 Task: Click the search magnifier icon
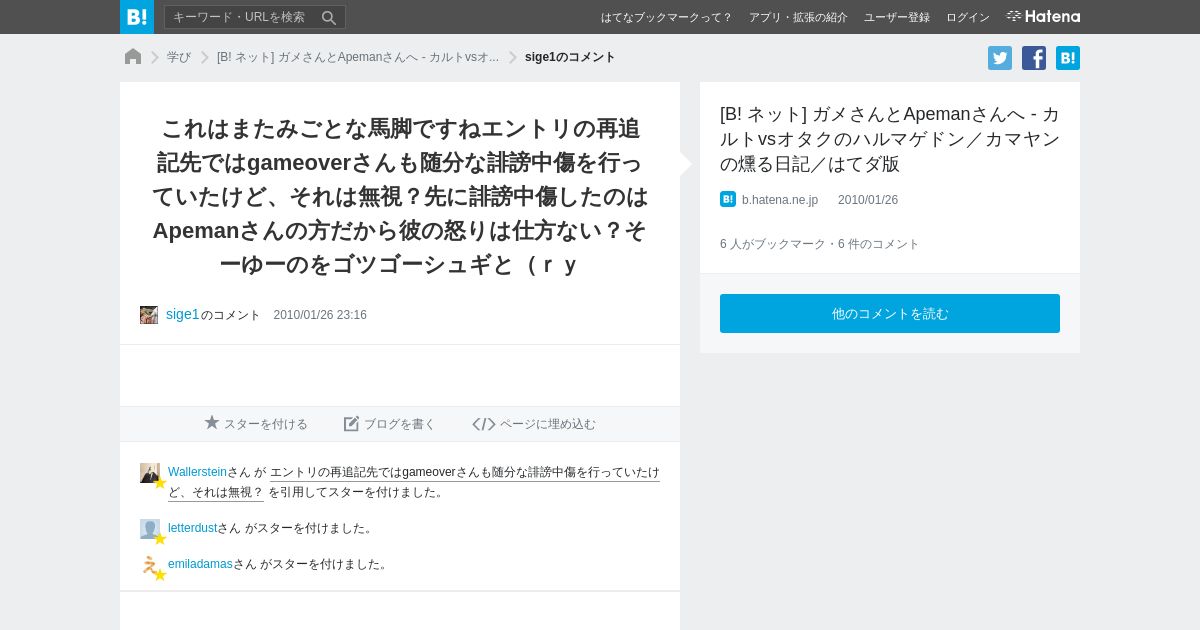tap(329, 17)
